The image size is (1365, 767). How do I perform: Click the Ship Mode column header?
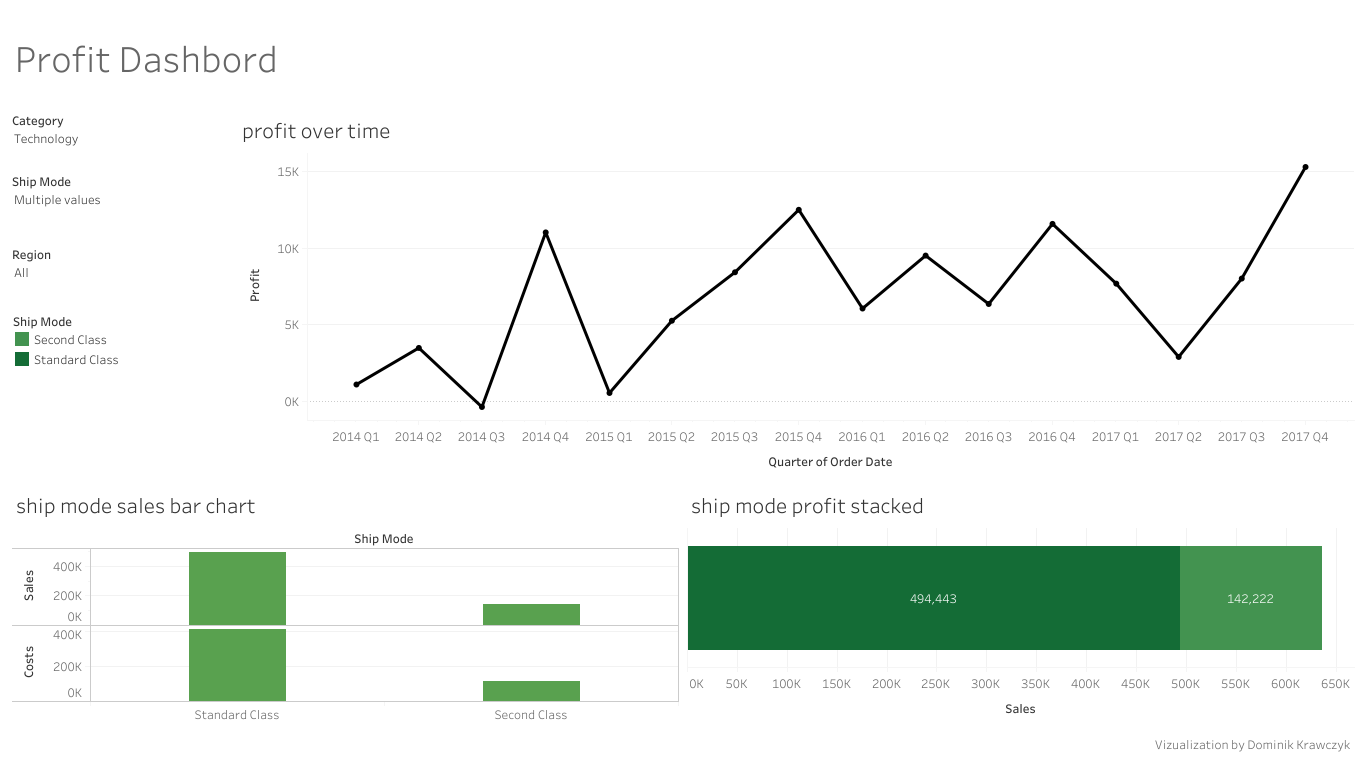(383, 539)
